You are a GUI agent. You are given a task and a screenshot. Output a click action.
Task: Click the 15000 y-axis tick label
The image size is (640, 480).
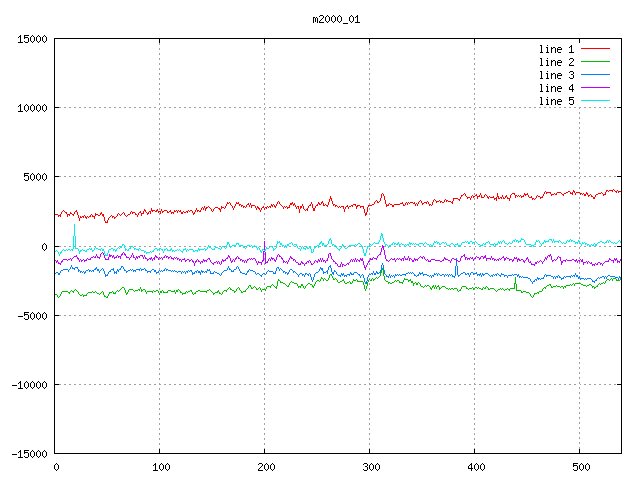(31, 39)
